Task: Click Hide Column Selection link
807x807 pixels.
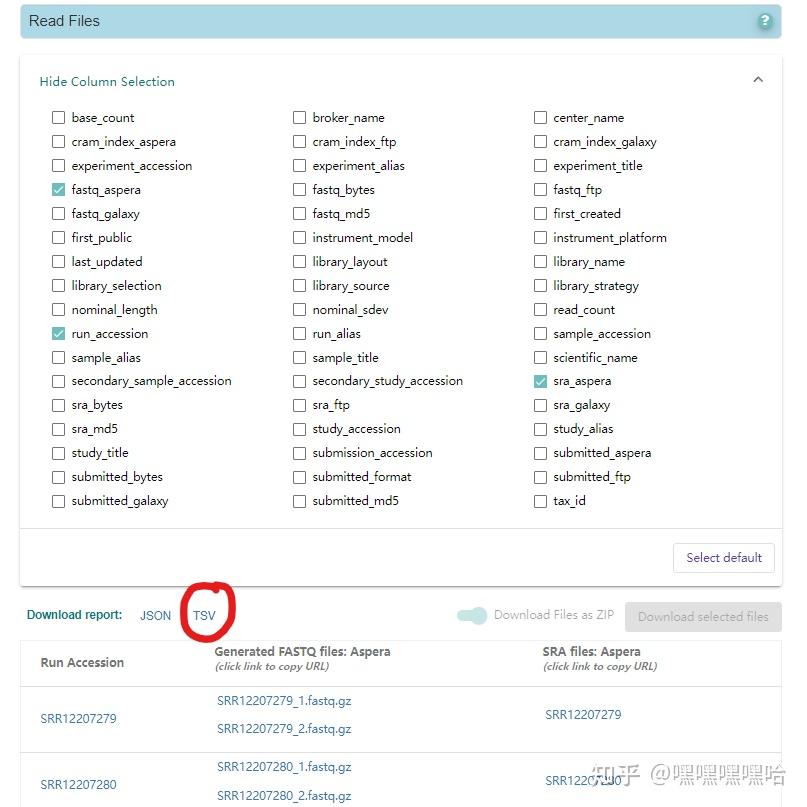Action: click(107, 82)
